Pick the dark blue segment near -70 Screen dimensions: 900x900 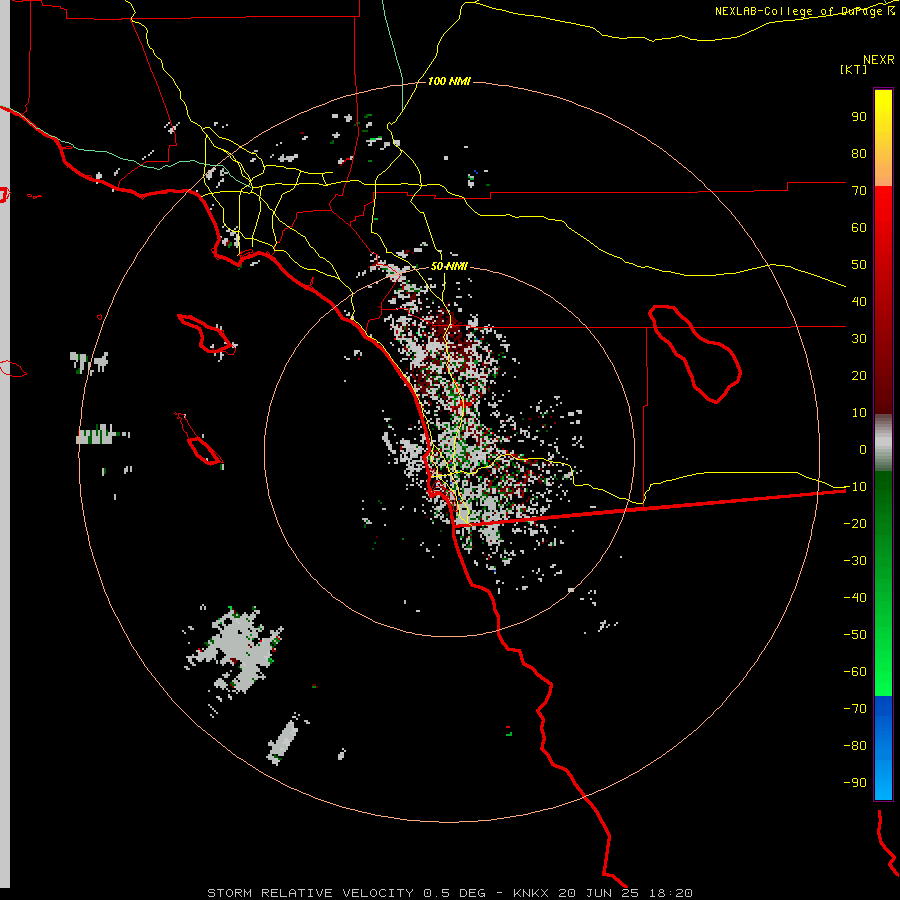tap(883, 712)
